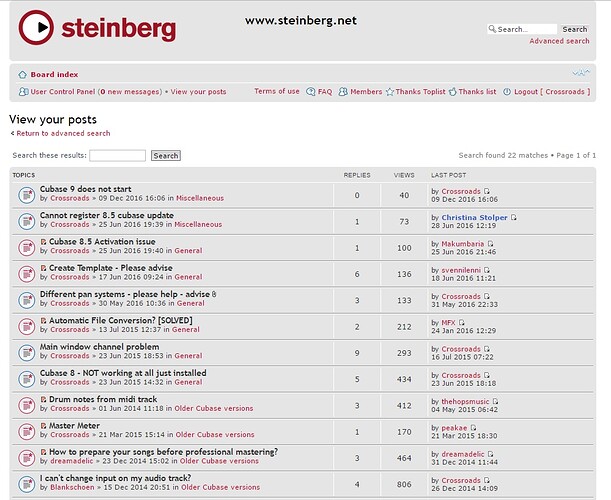Click topic icon for Cannot register 8.5 cubase update

[x=26, y=221]
